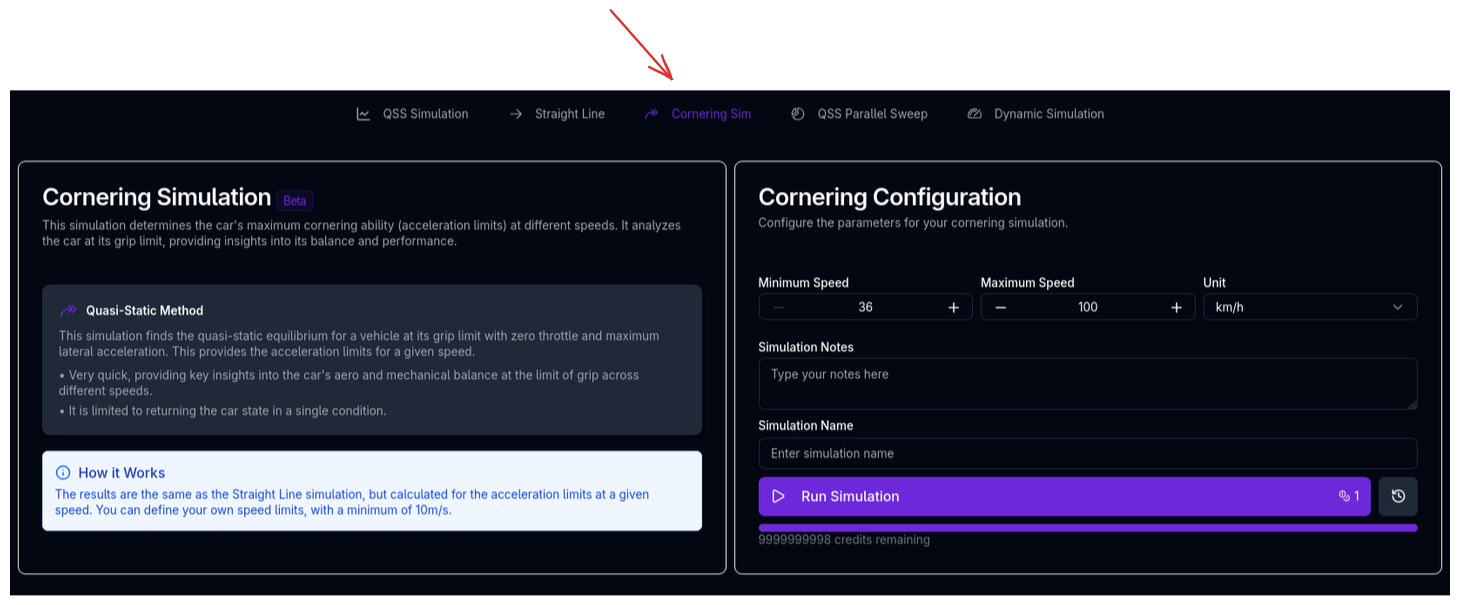Open simulation history with clock icon

tap(1398, 496)
